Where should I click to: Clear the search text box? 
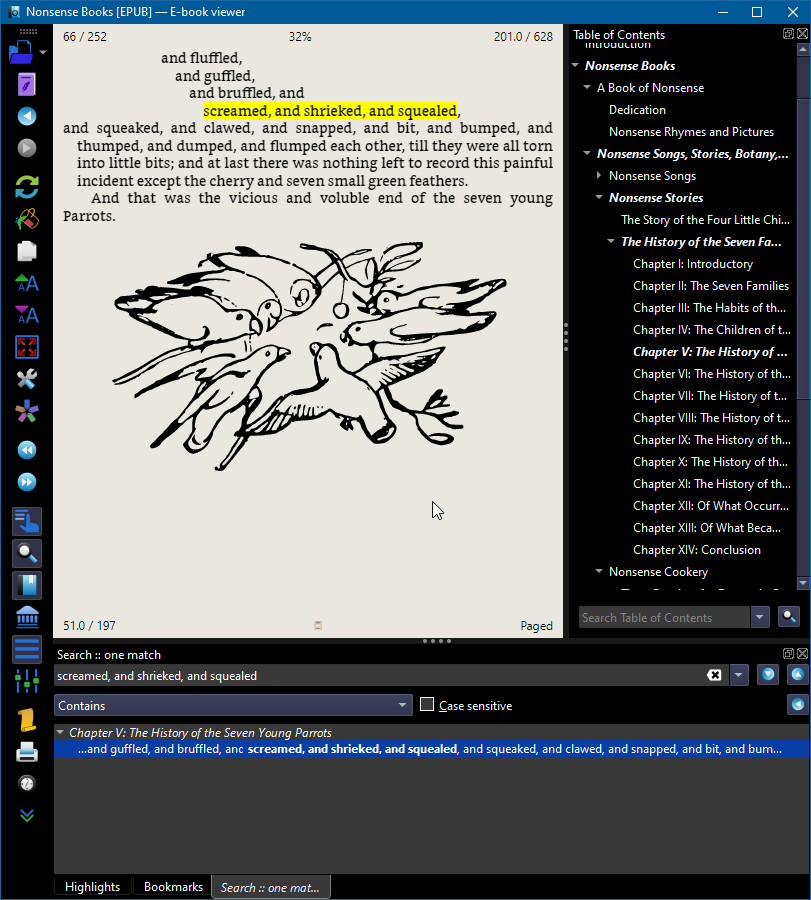(714, 675)
